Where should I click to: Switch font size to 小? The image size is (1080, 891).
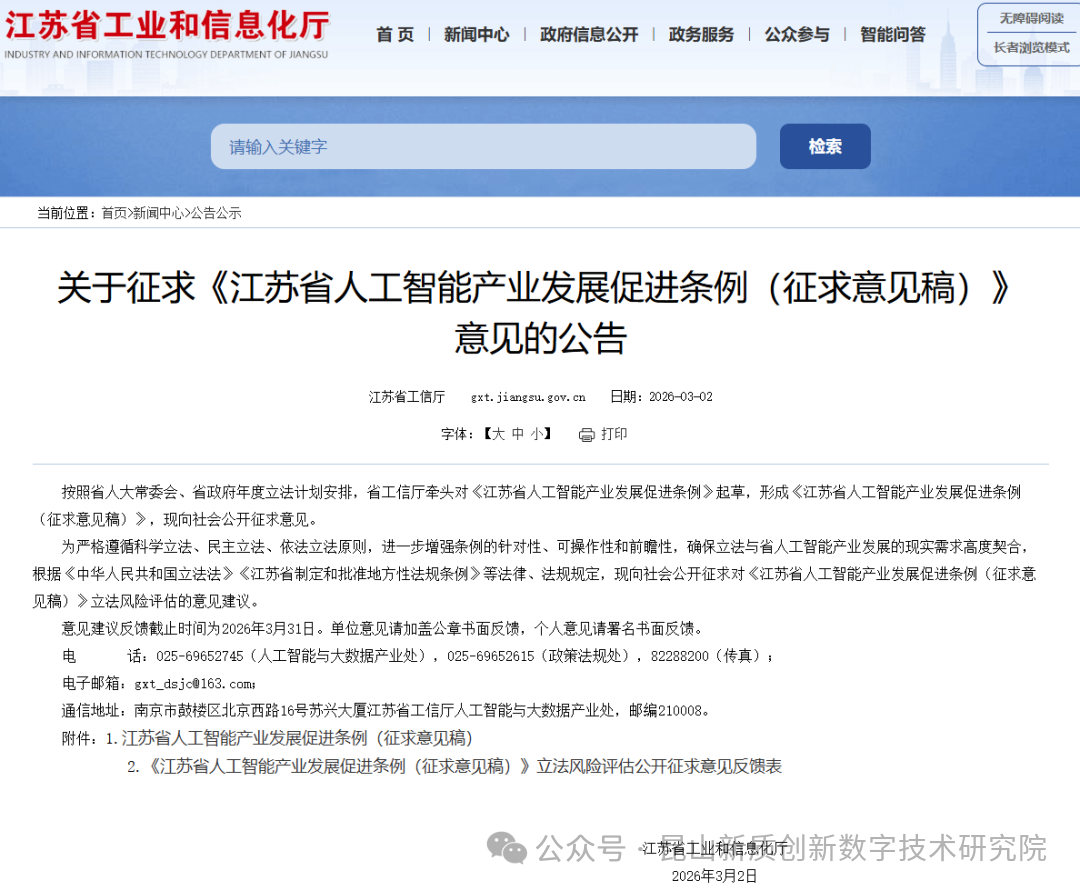coord(537,434)
